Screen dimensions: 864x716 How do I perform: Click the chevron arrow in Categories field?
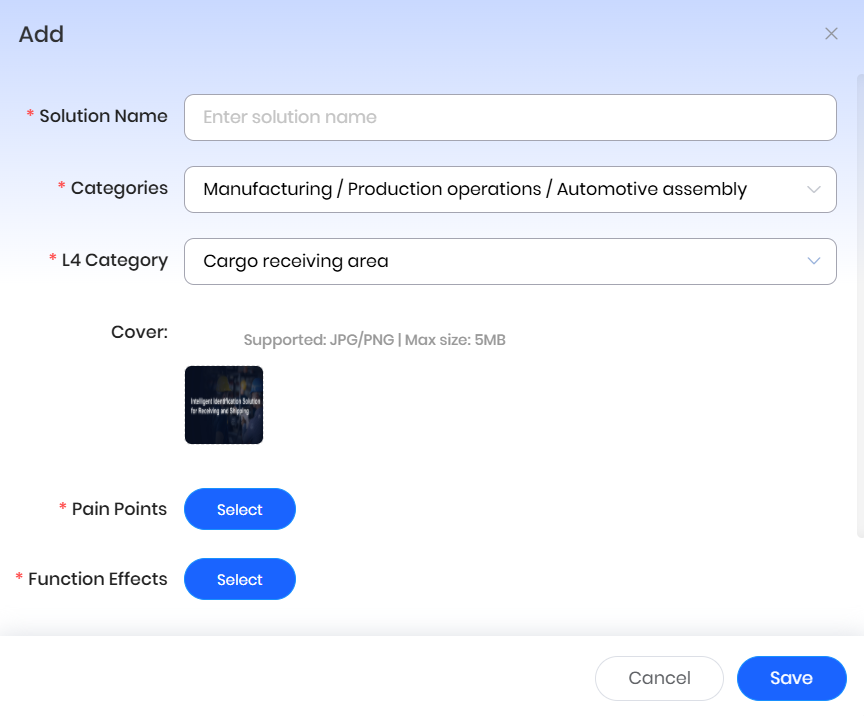click(x=814, y=189)
